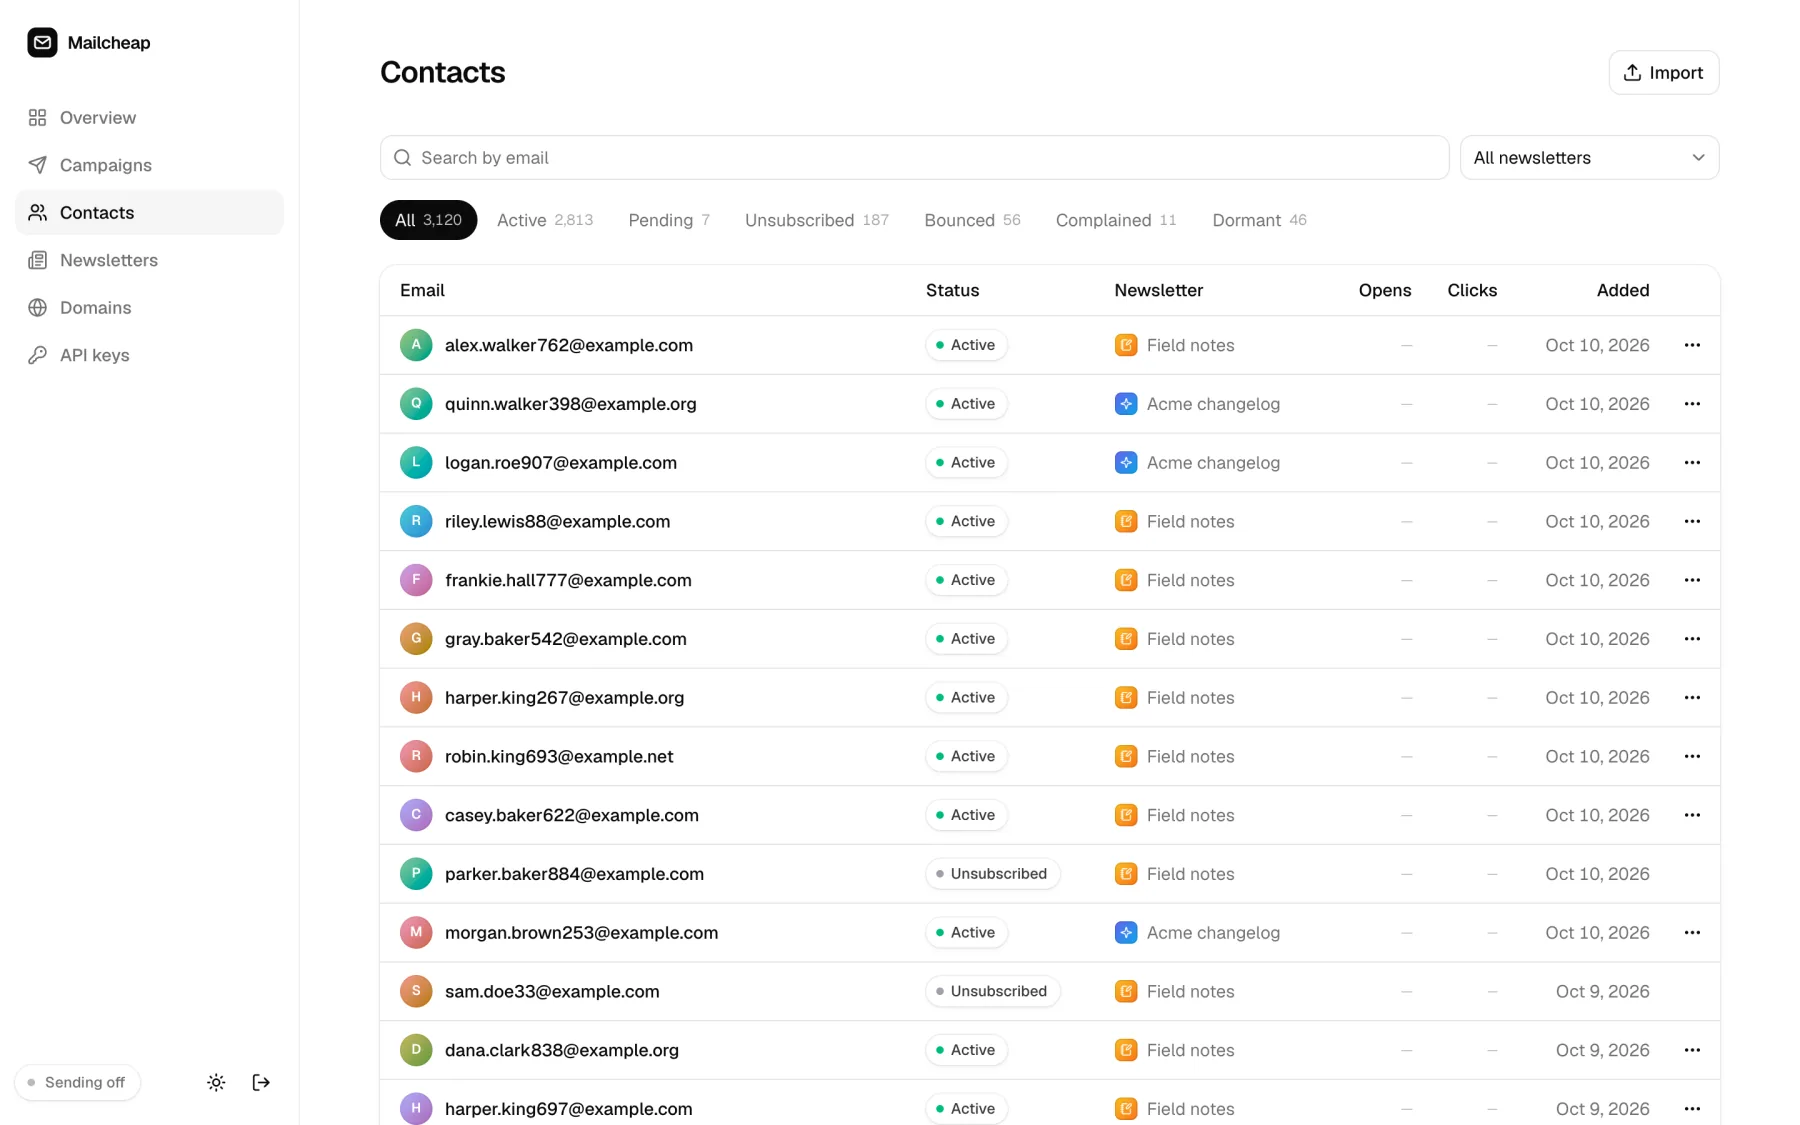Go to Overview in the sidebar
The image size is (1800, 1125).
point(150,118)
